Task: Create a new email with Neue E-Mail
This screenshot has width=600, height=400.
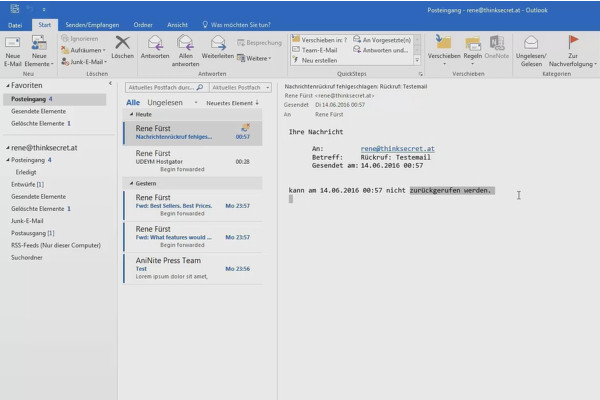Action: click(13, 51)
